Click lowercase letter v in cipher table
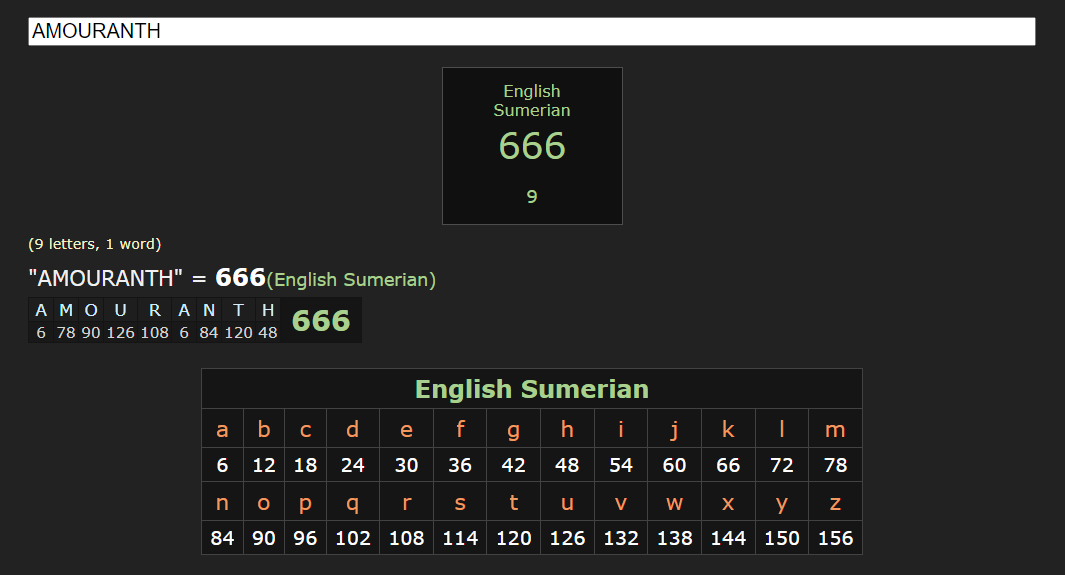The image size is (1065, 575). click(621, 503)
